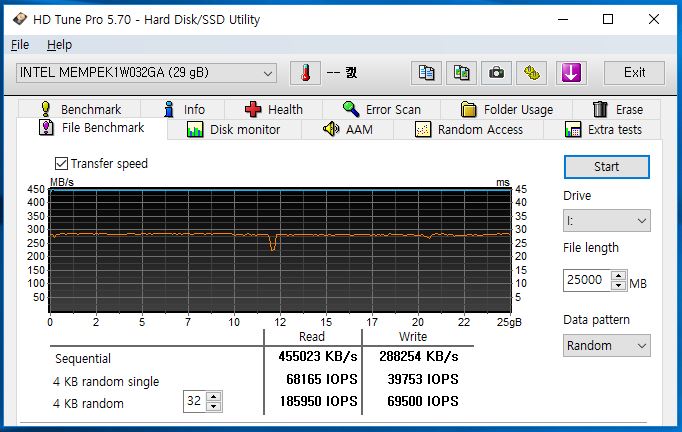The width and height of the screenshot is (682, 432).
Task: Click the thermometer temperature icon
Action: coord(305,73)
